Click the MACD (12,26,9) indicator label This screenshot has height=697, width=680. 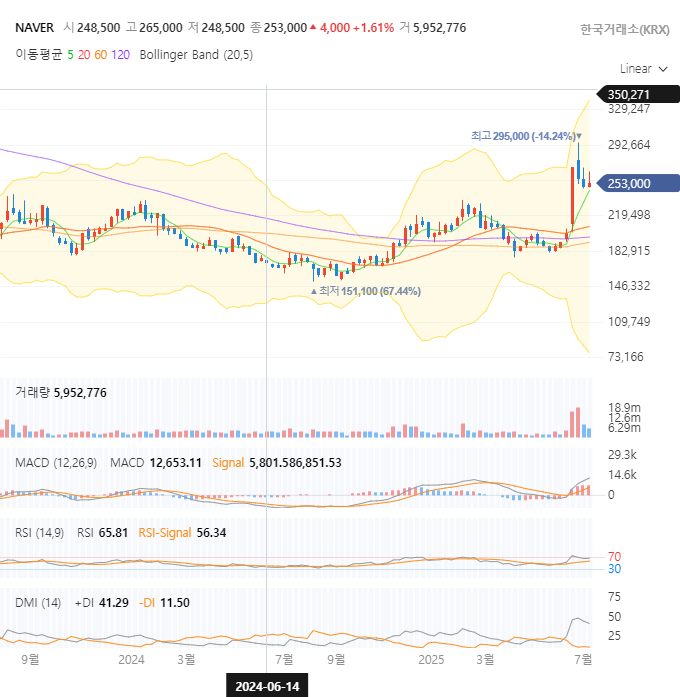click(x=56, y=463)
